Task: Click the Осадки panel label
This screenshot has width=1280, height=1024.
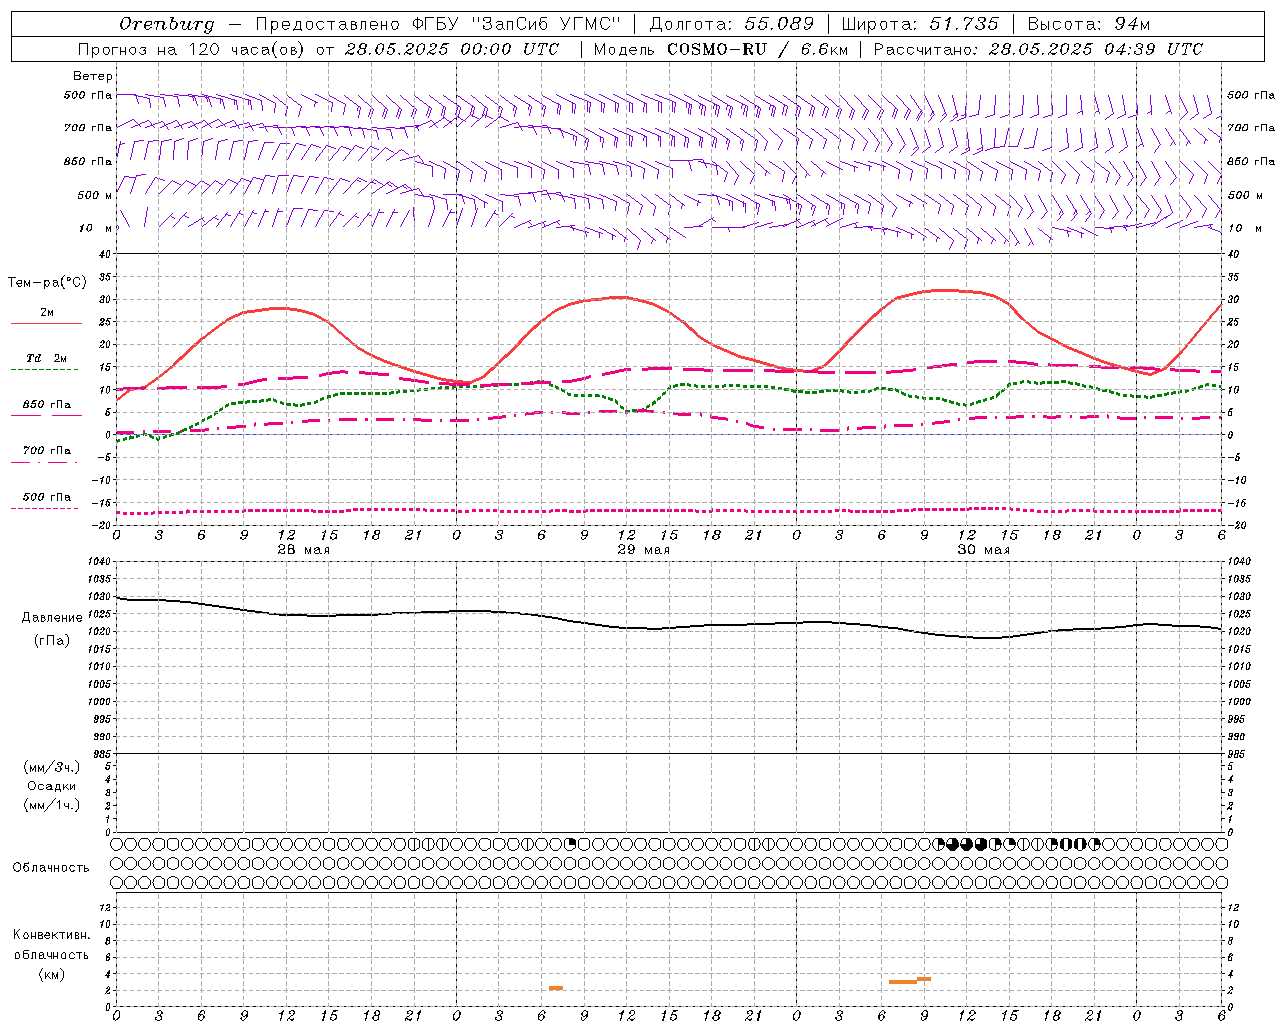Action: (x=52, y=786)
